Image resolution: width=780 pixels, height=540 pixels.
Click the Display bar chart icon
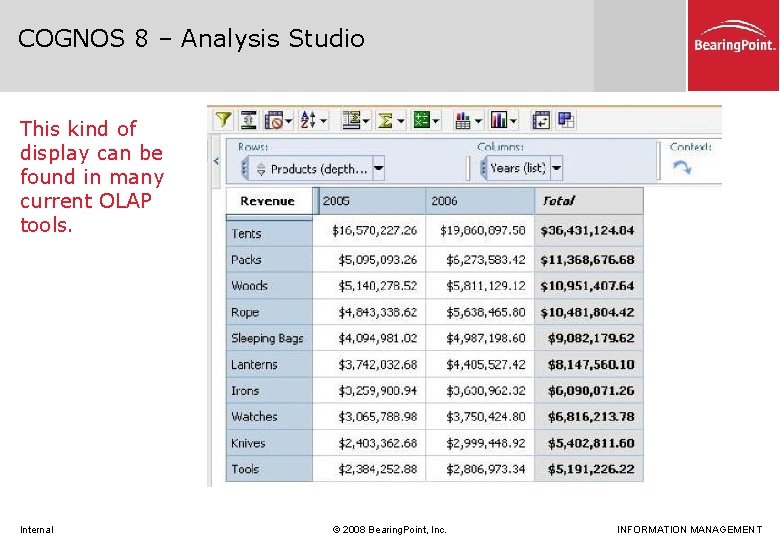click(x=498, y=120)
